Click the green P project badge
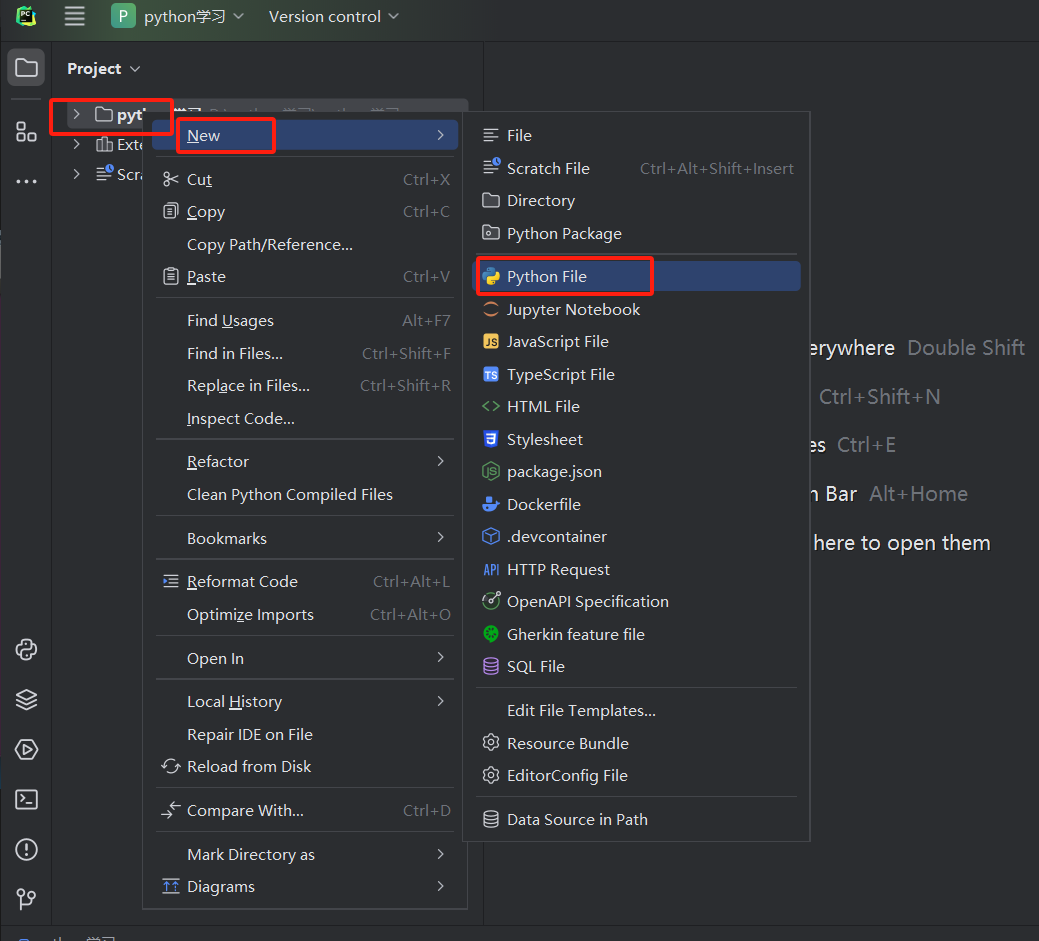Screen dimensions: 1039x941 point(123,16)
